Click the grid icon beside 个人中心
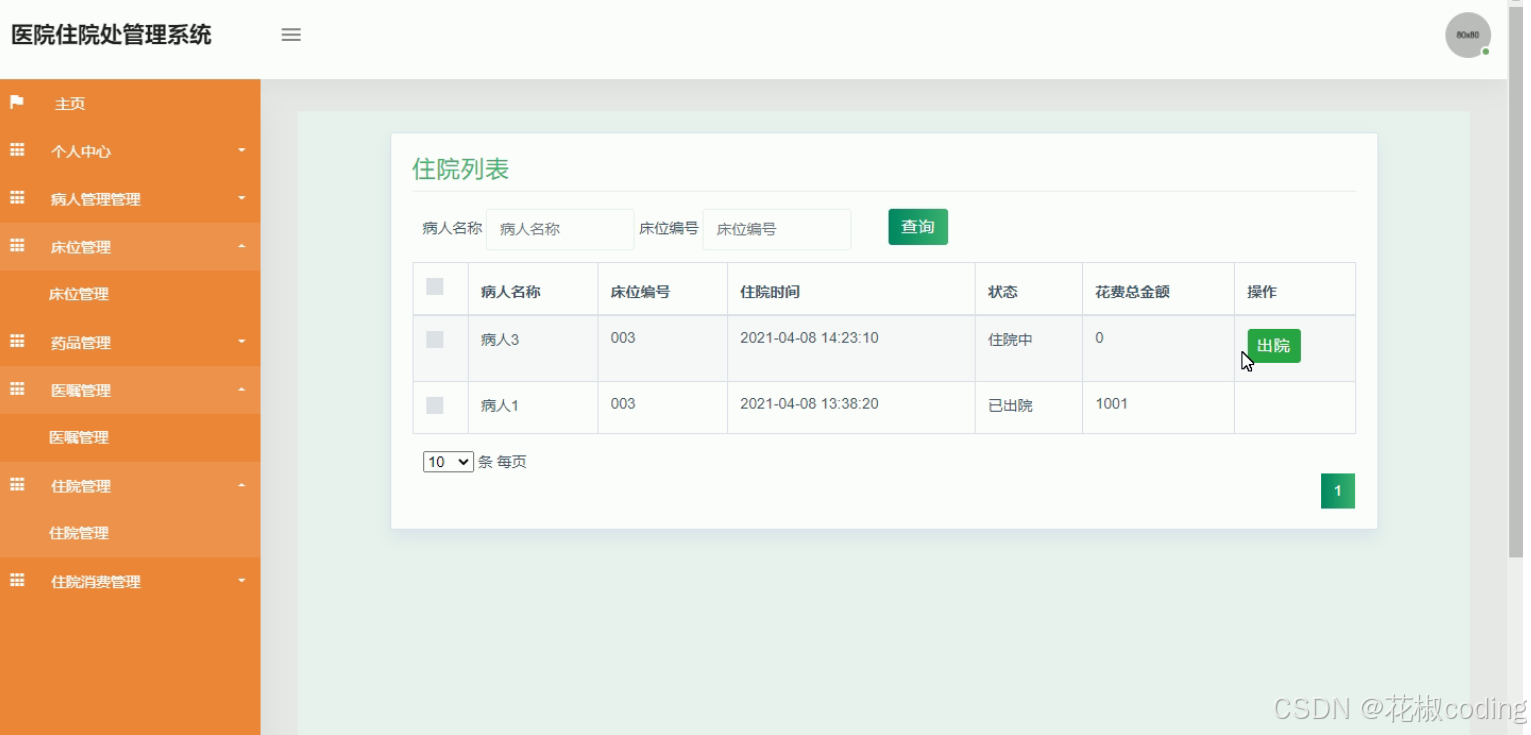The width and height of the screenshot is (1531, 735). 15,150
